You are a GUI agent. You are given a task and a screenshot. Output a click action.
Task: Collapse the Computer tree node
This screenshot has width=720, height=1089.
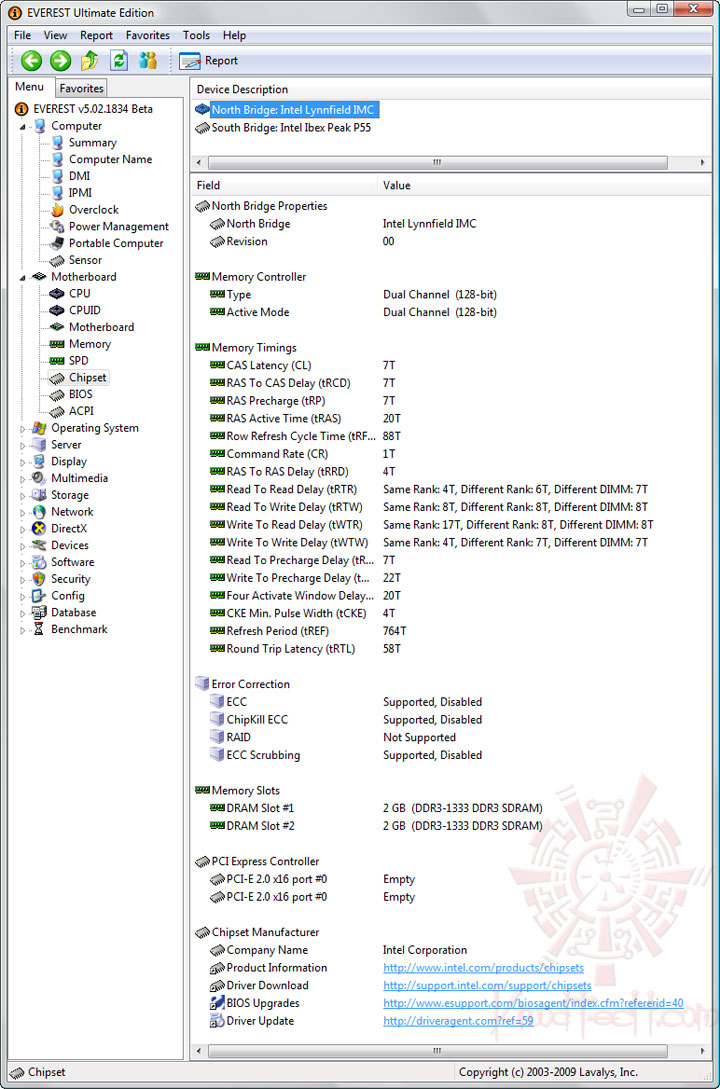pyautogui.click(x=22, y=126)
